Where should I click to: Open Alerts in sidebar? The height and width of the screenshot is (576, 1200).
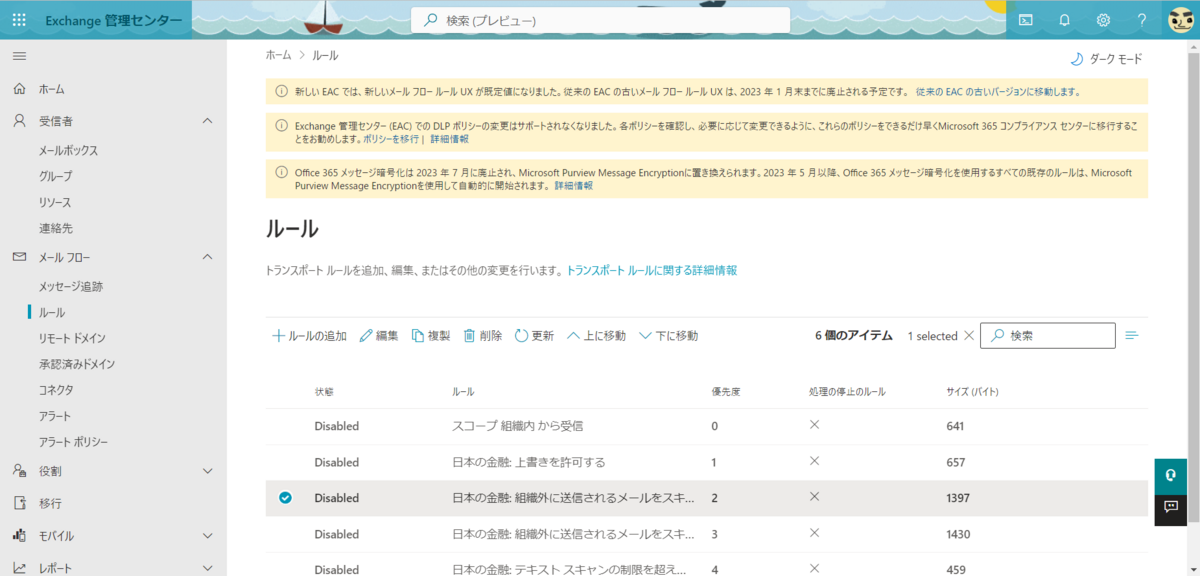(56, 416)
